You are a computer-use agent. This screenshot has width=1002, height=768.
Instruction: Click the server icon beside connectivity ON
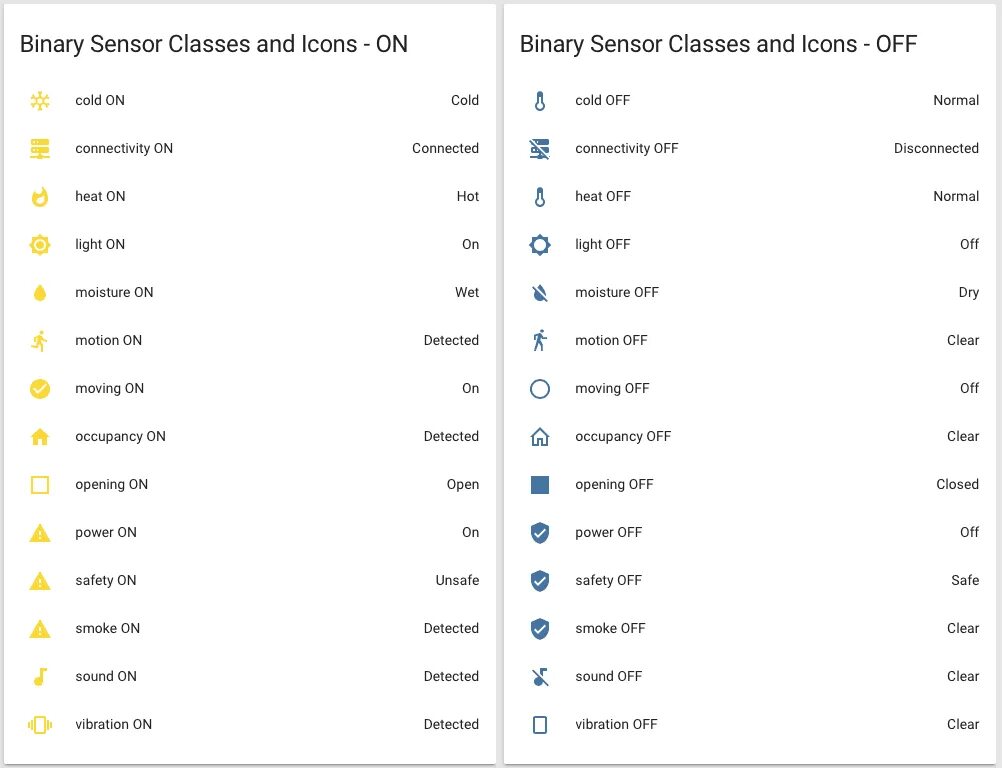click(x=40, y=149)
